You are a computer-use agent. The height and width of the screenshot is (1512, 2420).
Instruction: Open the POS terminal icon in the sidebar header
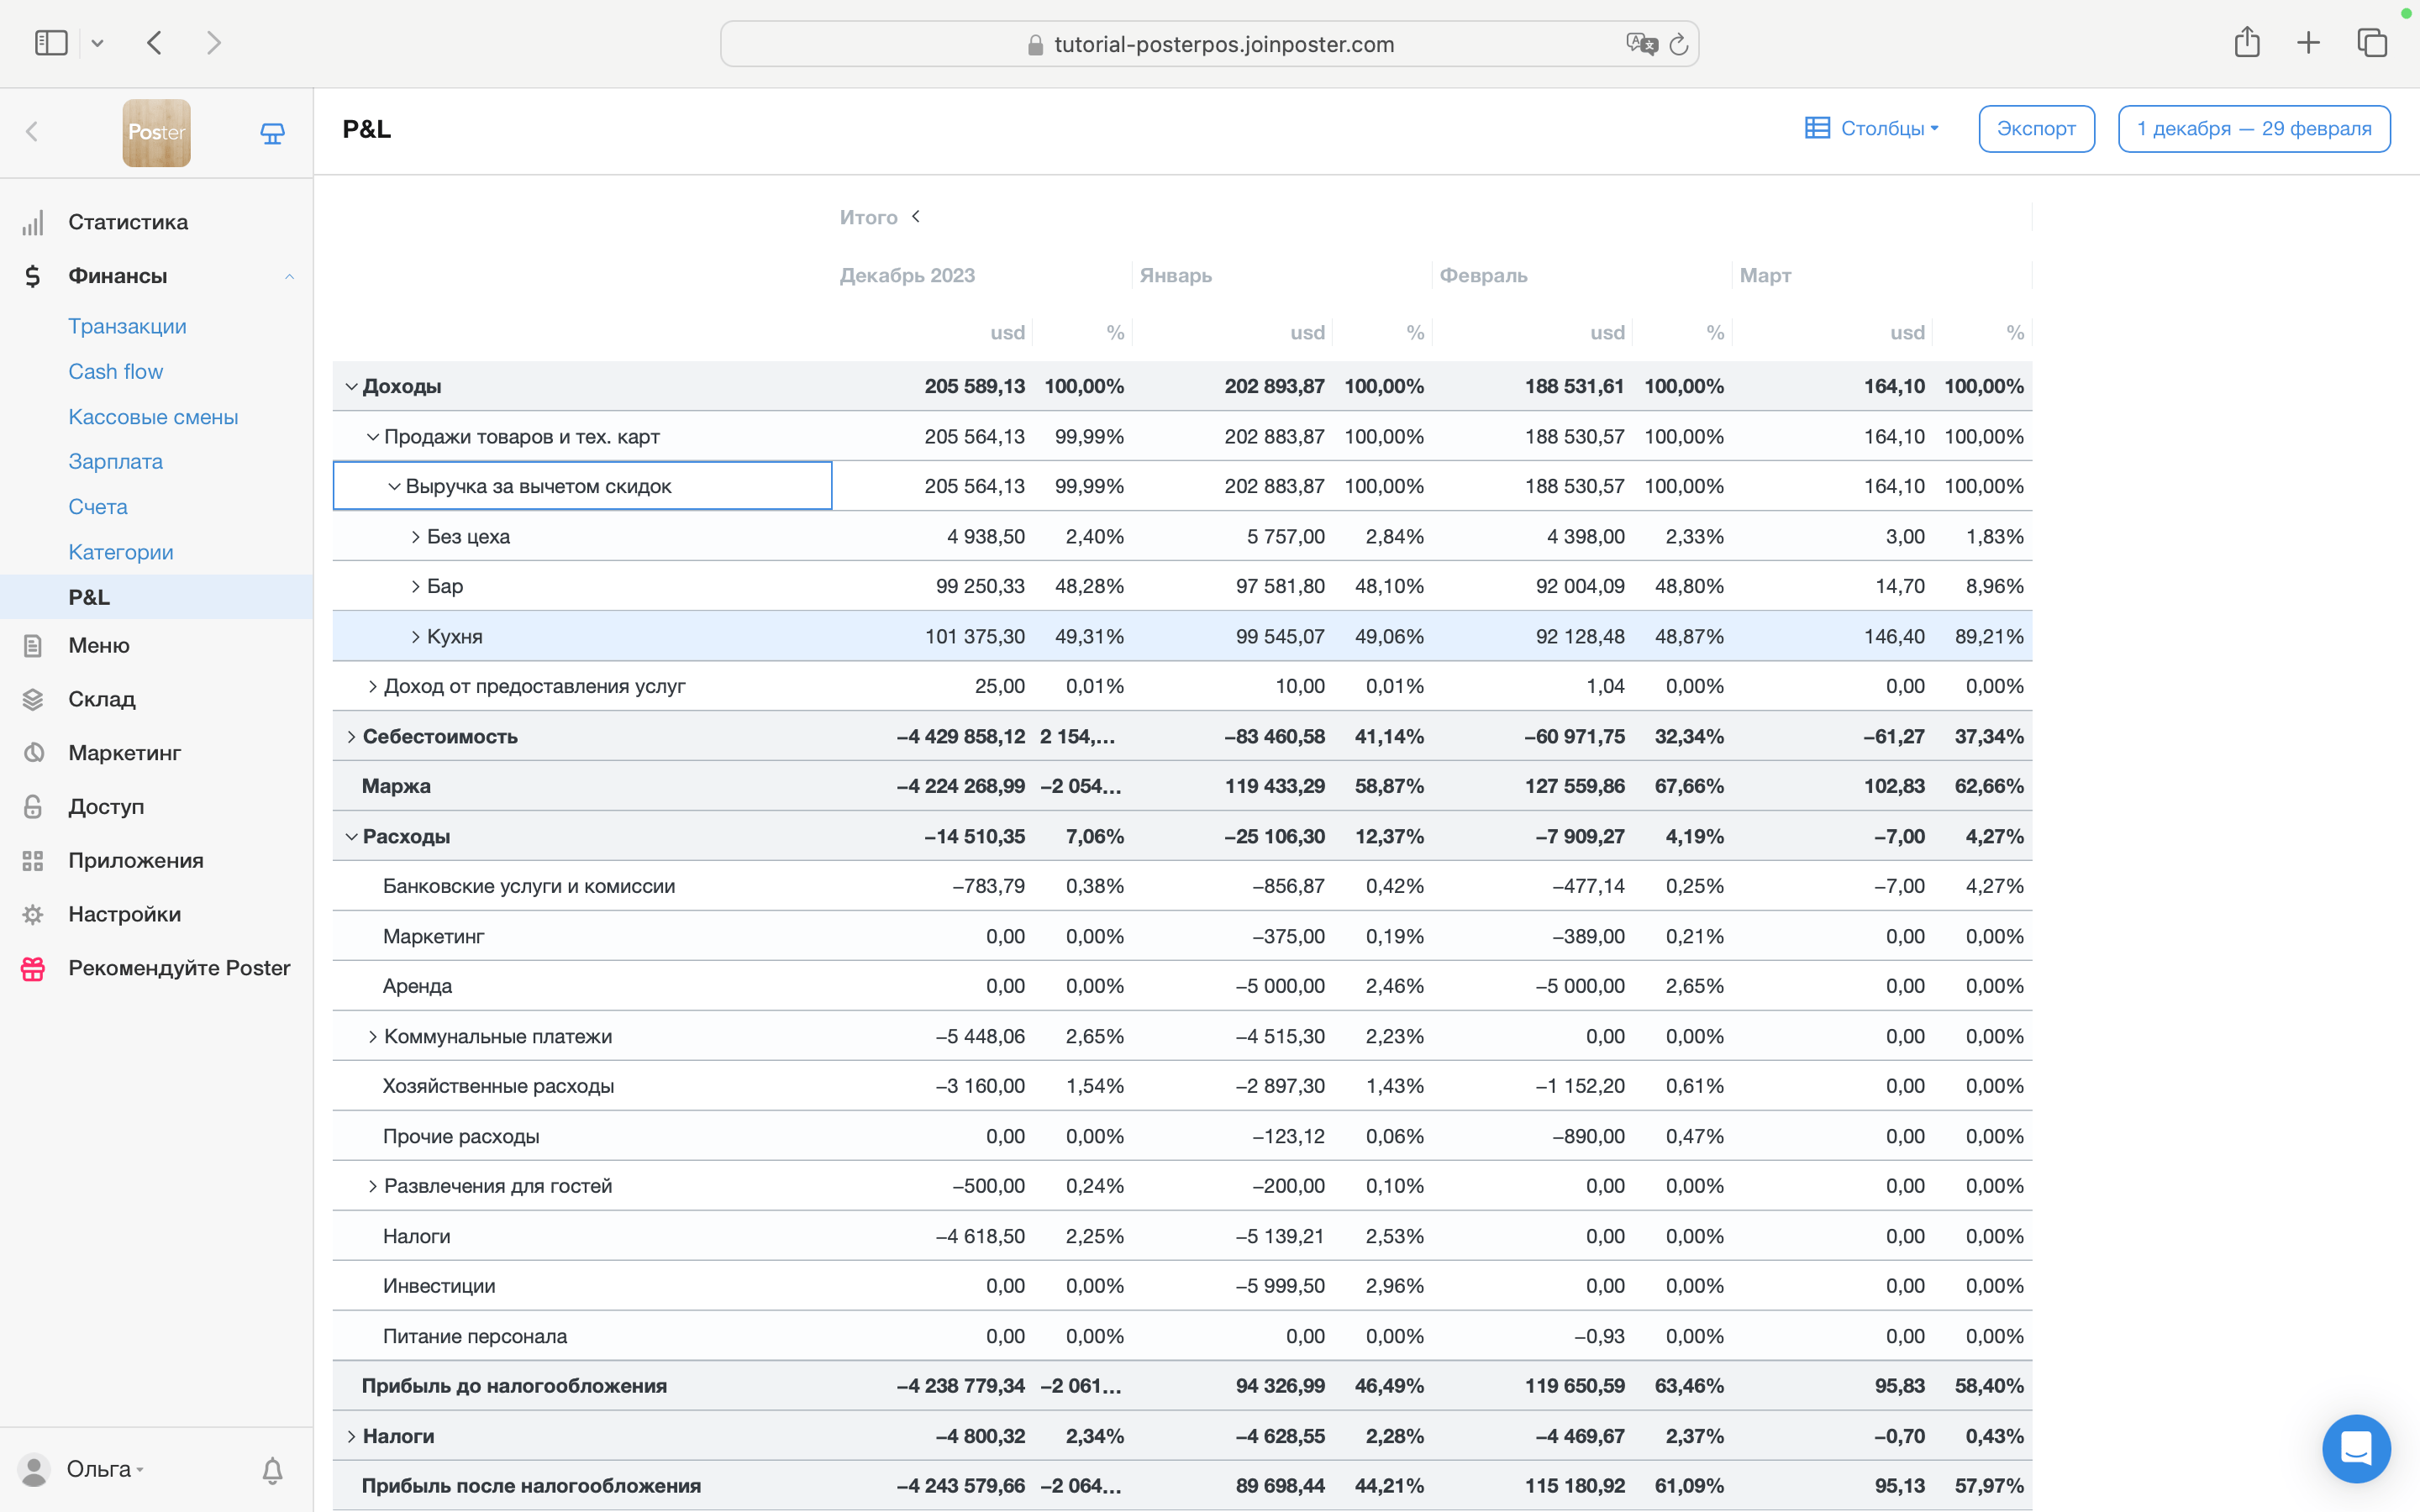pos(272,133)
